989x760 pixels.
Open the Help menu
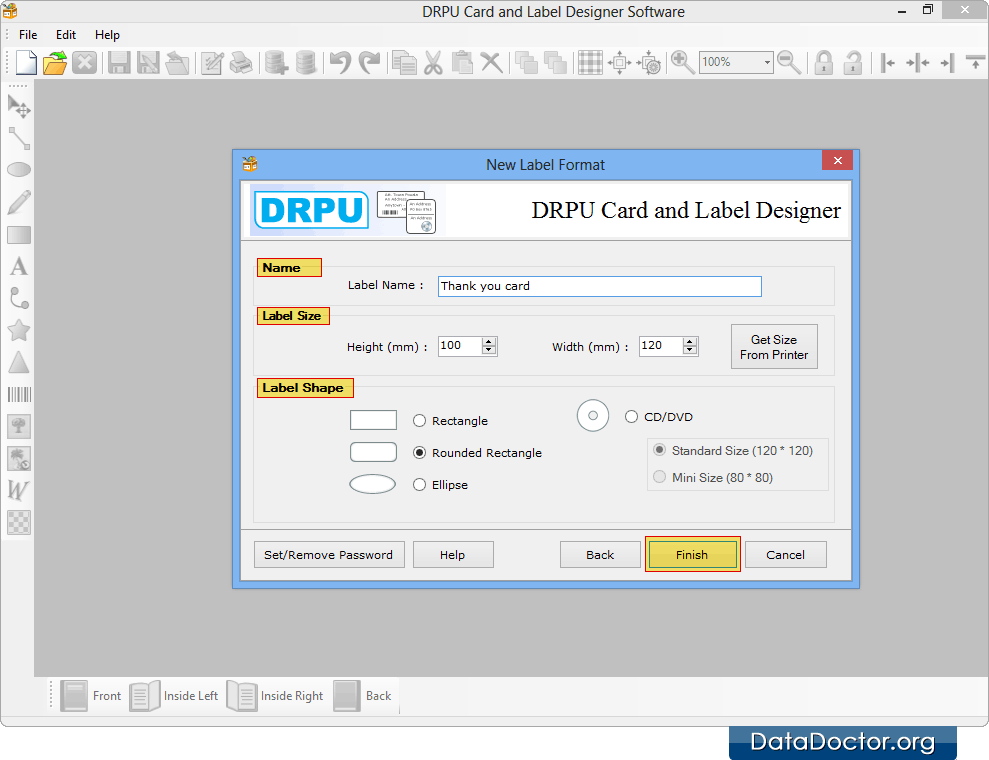[107, 35]
